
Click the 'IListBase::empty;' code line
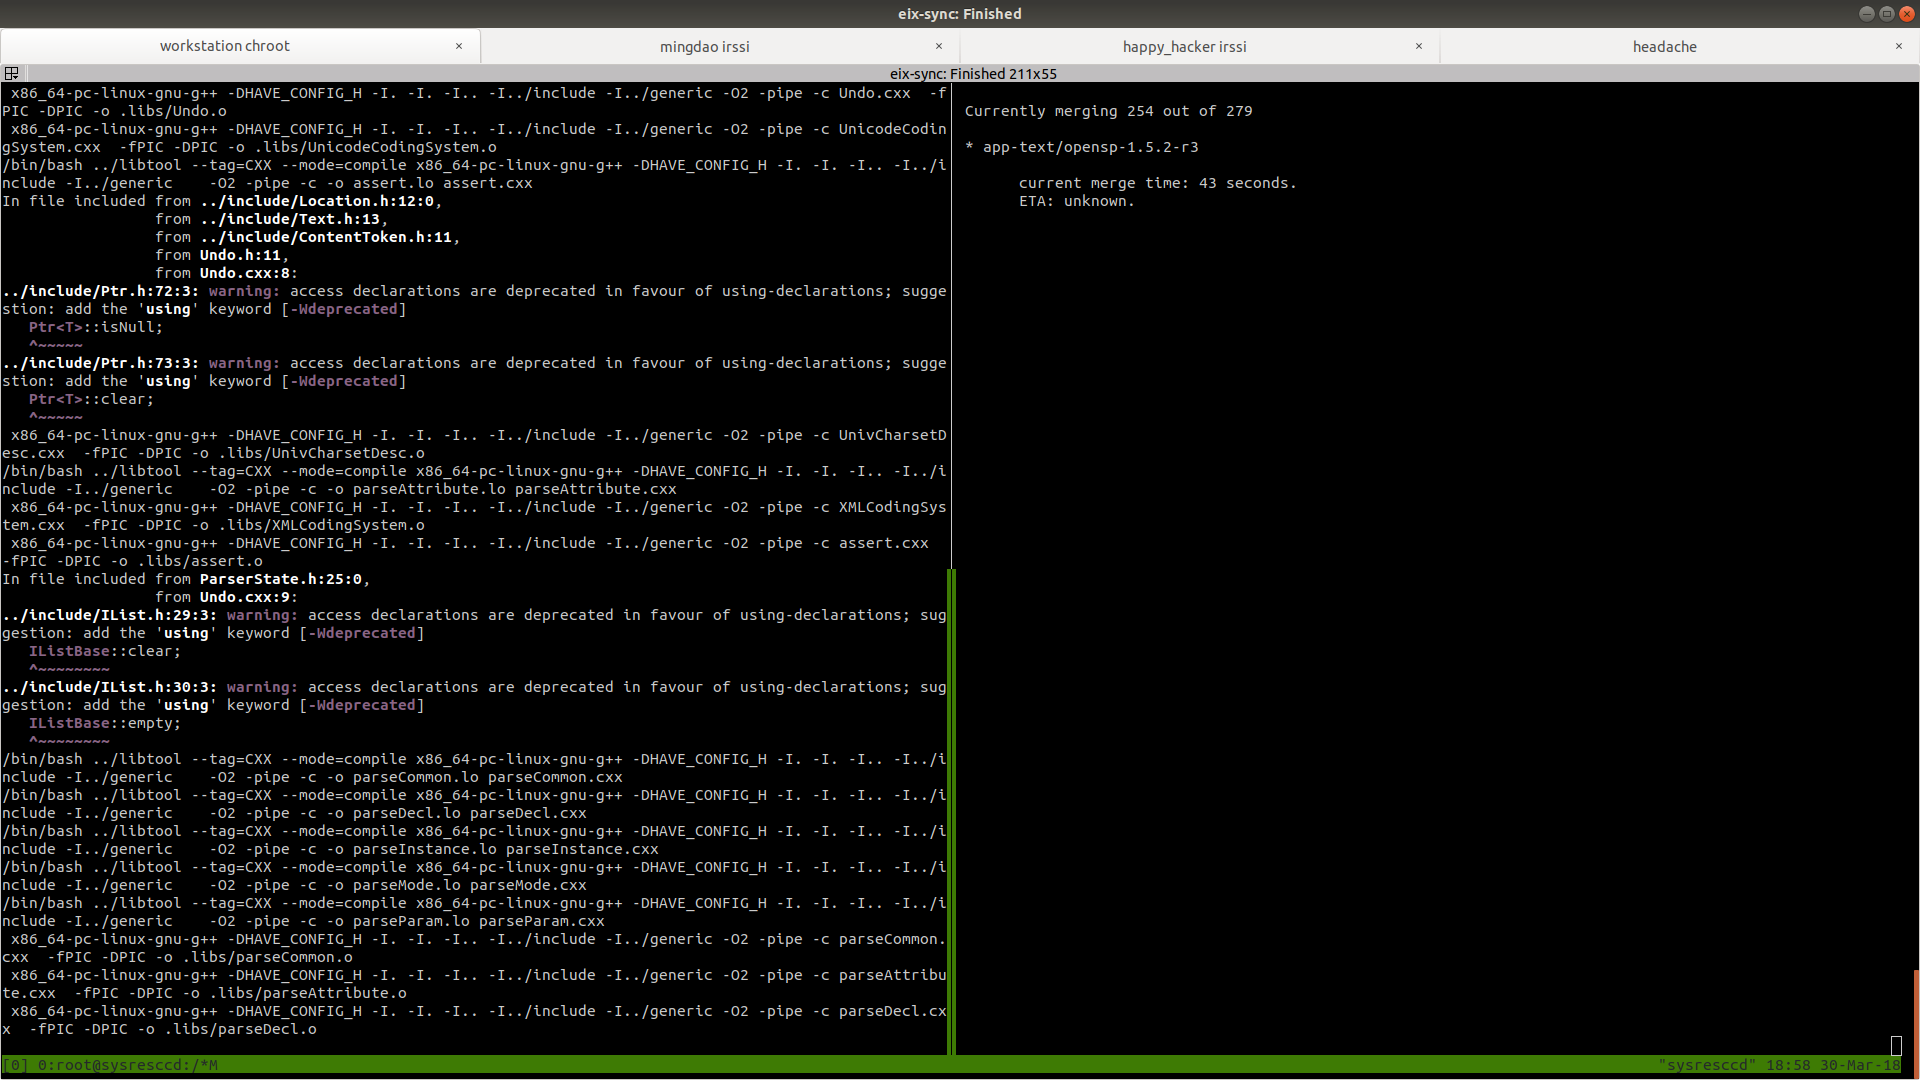click(104, 723)
